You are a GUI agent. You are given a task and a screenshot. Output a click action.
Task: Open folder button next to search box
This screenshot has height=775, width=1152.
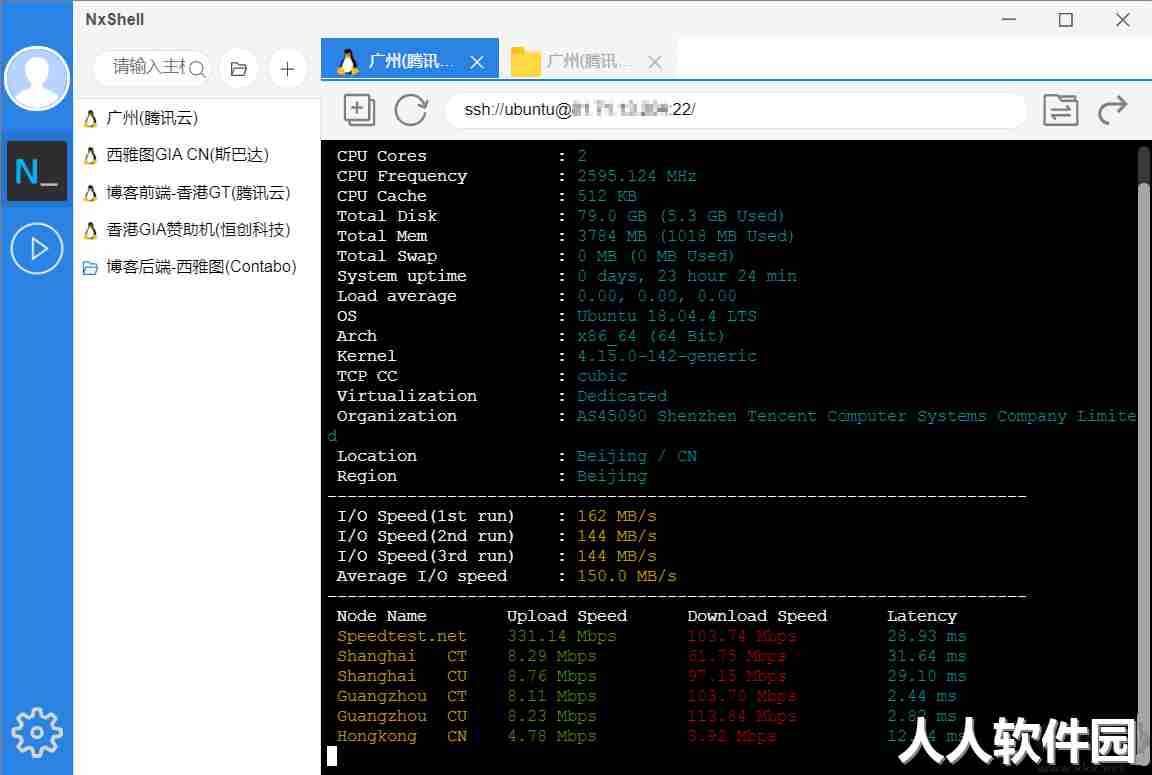pyautogui.click(x=239, y=69)
